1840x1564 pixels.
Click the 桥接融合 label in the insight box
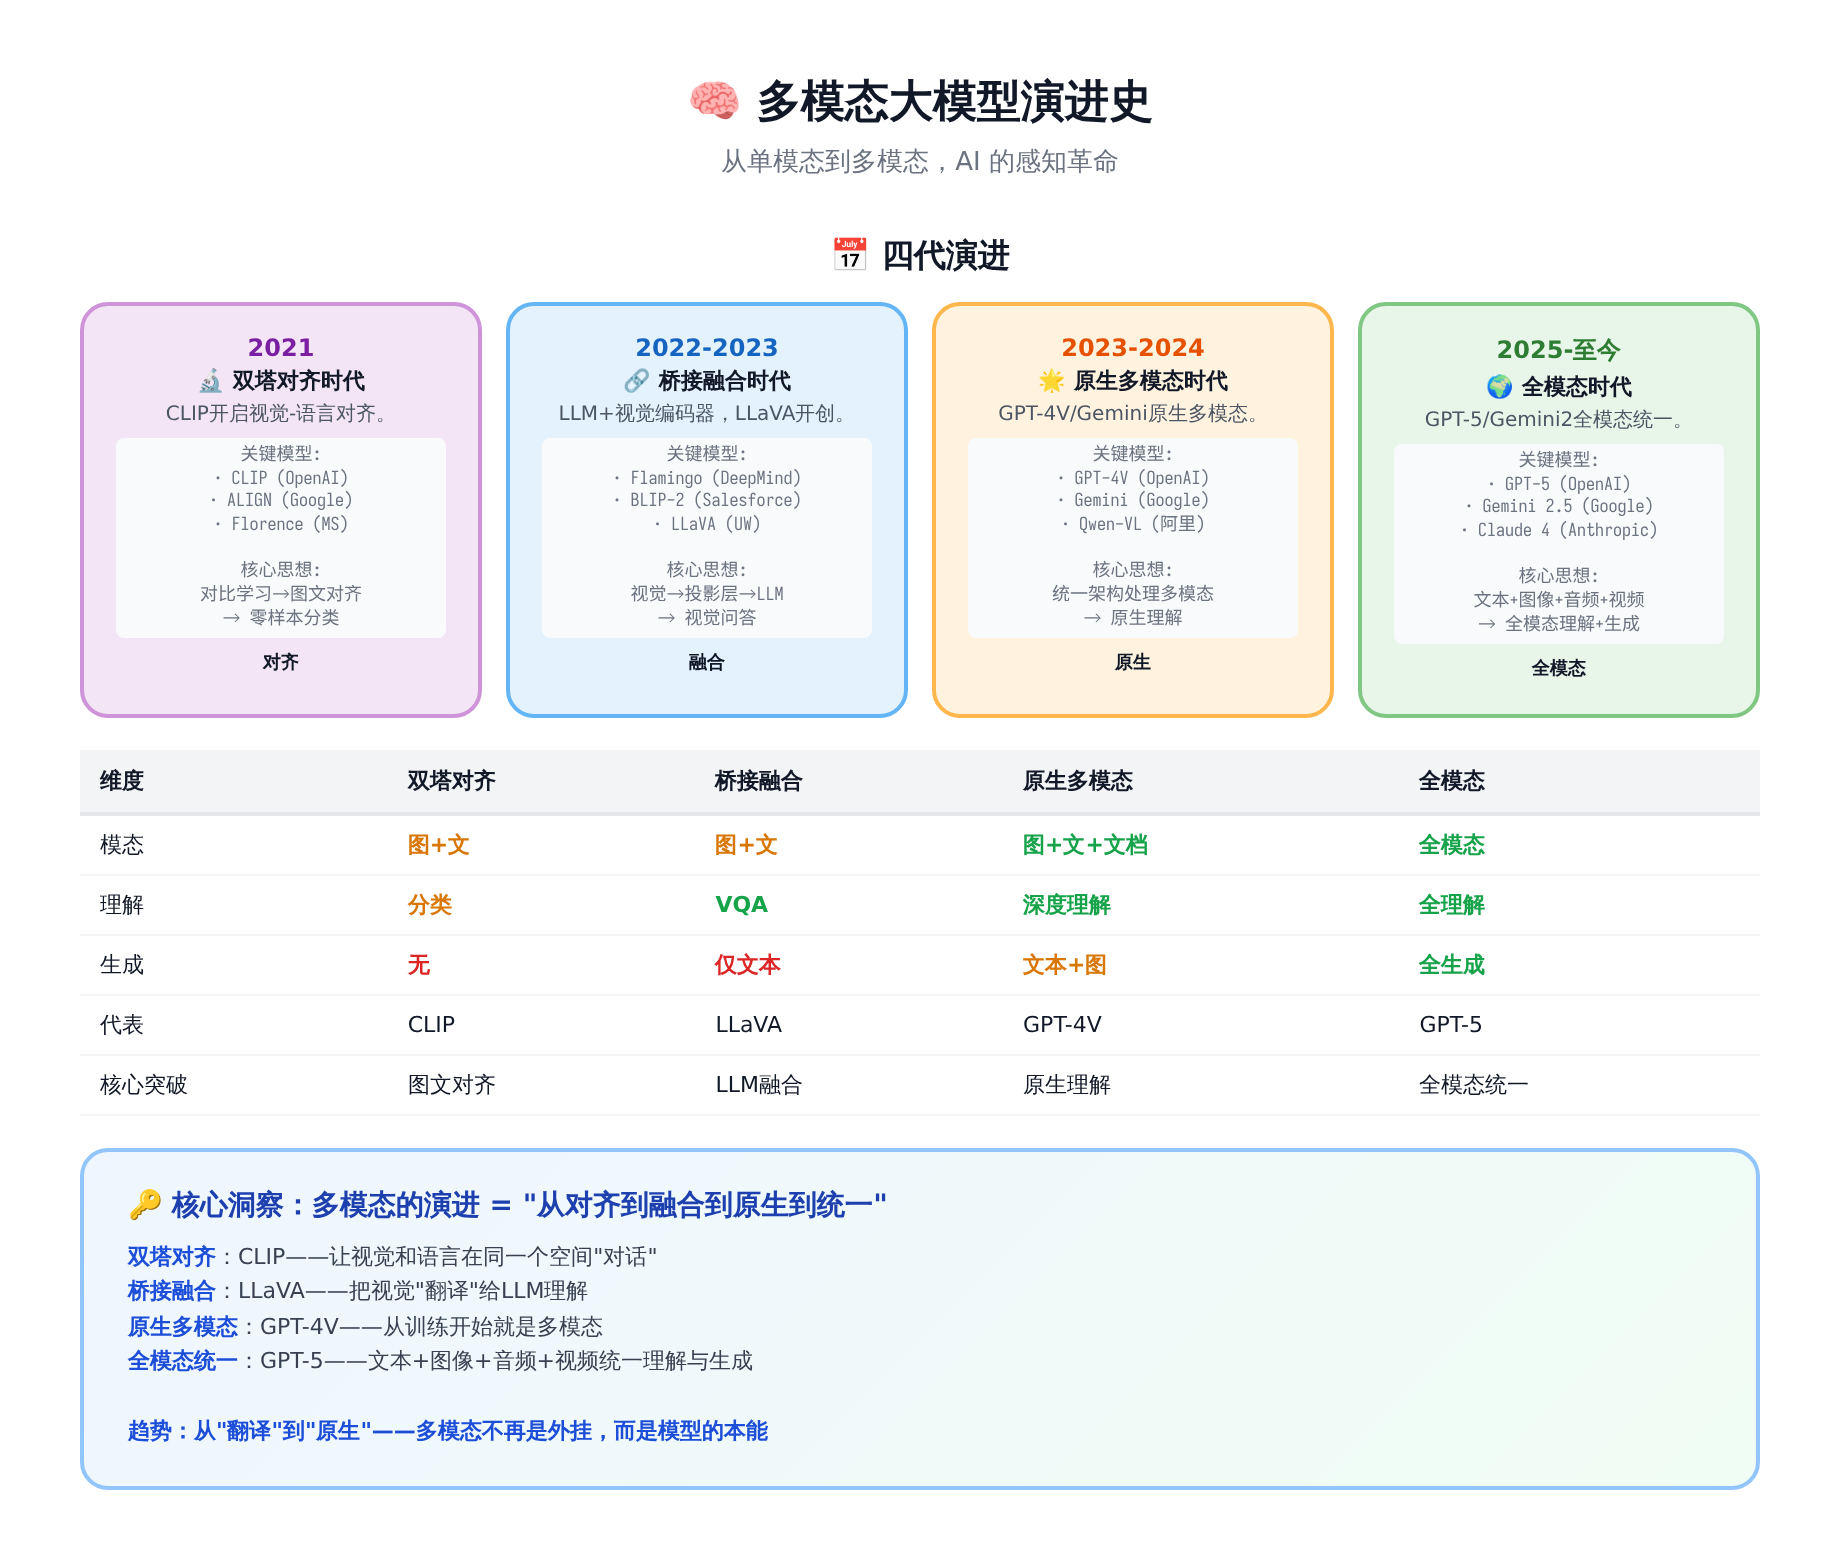pyautogui.click(x=172, y=1291)
